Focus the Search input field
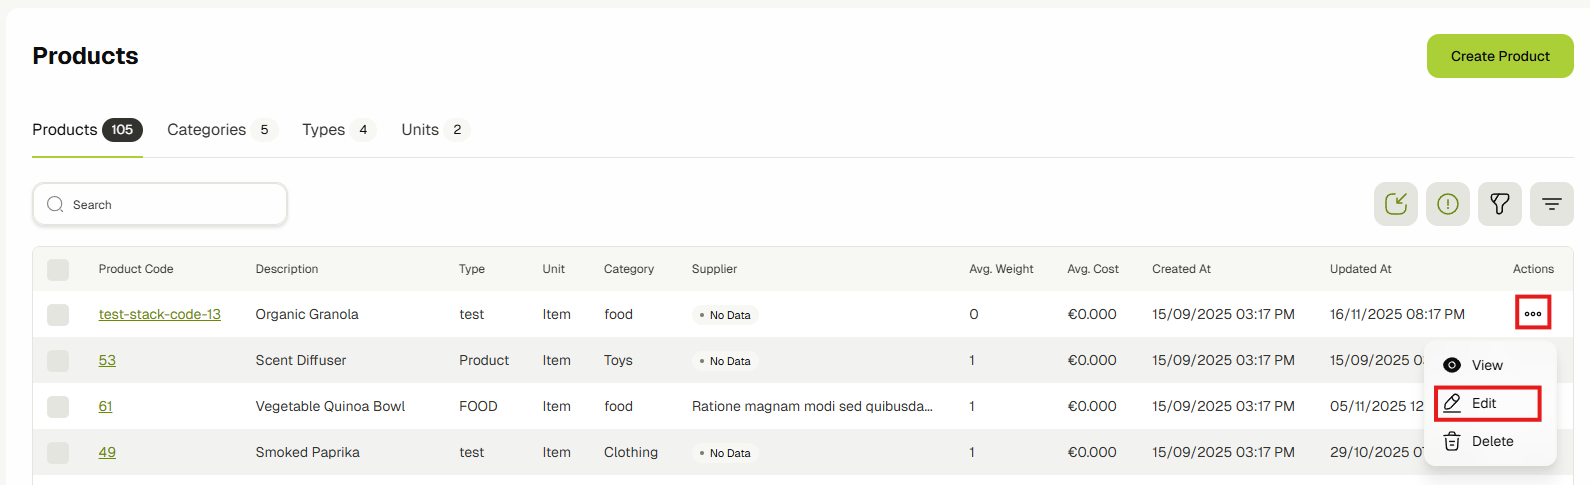The image size is (1590, 485). (x=170, y=204)
